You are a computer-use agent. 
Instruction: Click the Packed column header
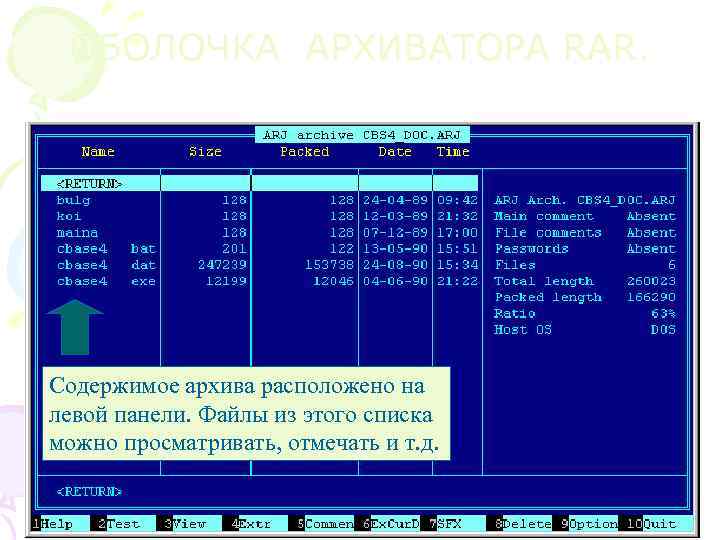[x=305, y=152]
